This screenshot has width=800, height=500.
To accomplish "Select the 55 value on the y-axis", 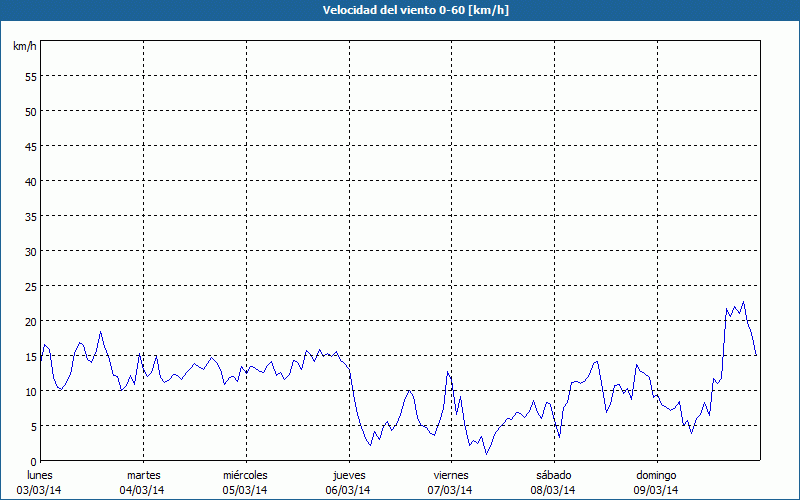I will tap(30, 76).
